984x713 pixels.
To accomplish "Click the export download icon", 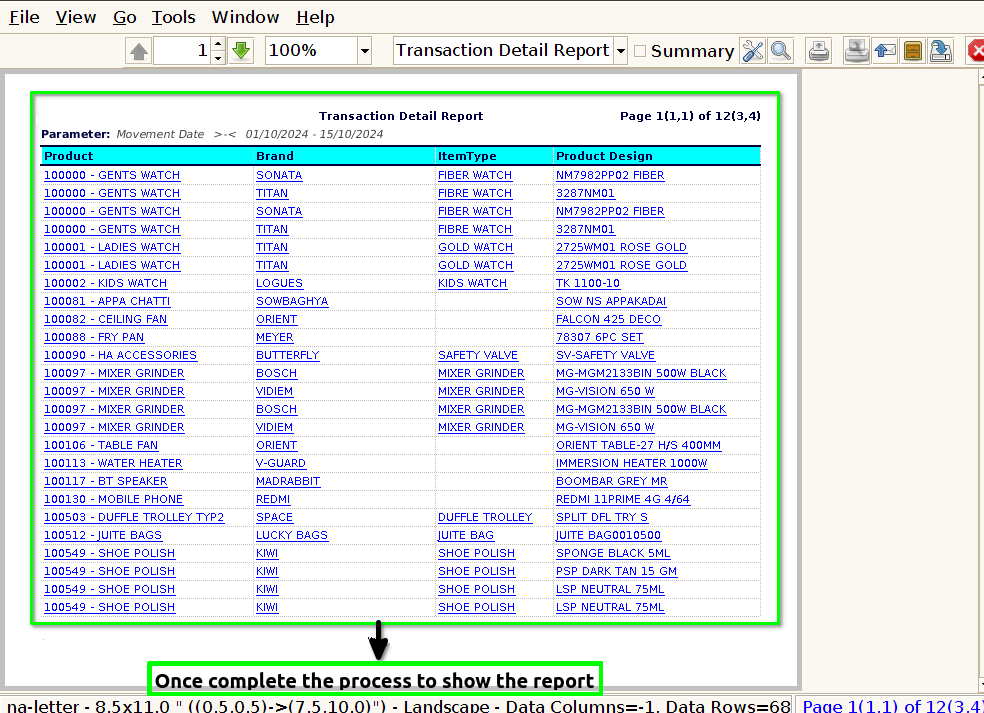I will (x=941, y=51).
